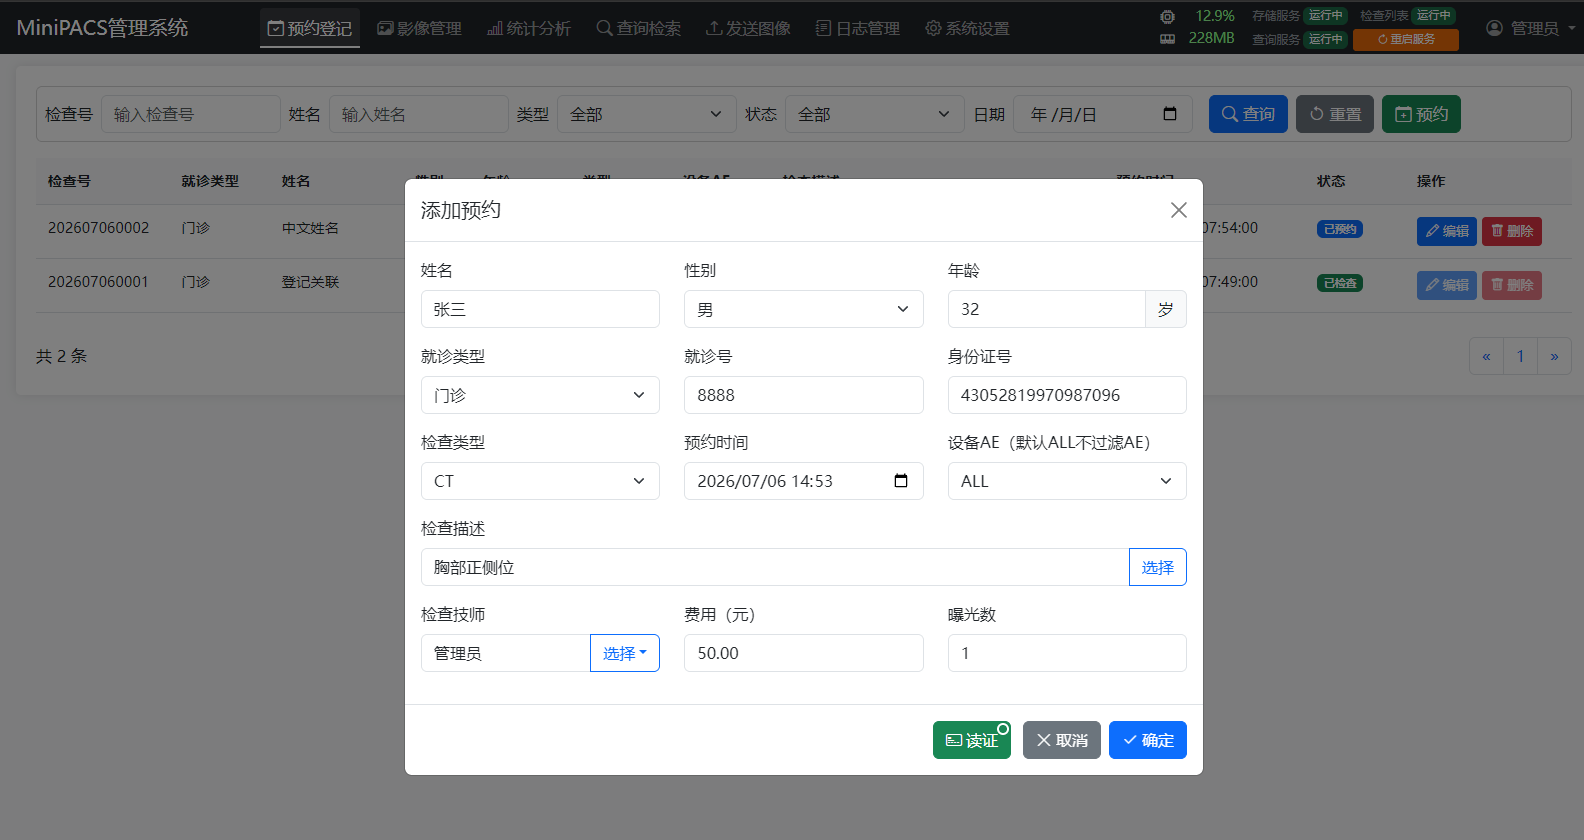
Task: Click the name cell 中文姓名
Action: click(x=310, y=228)
